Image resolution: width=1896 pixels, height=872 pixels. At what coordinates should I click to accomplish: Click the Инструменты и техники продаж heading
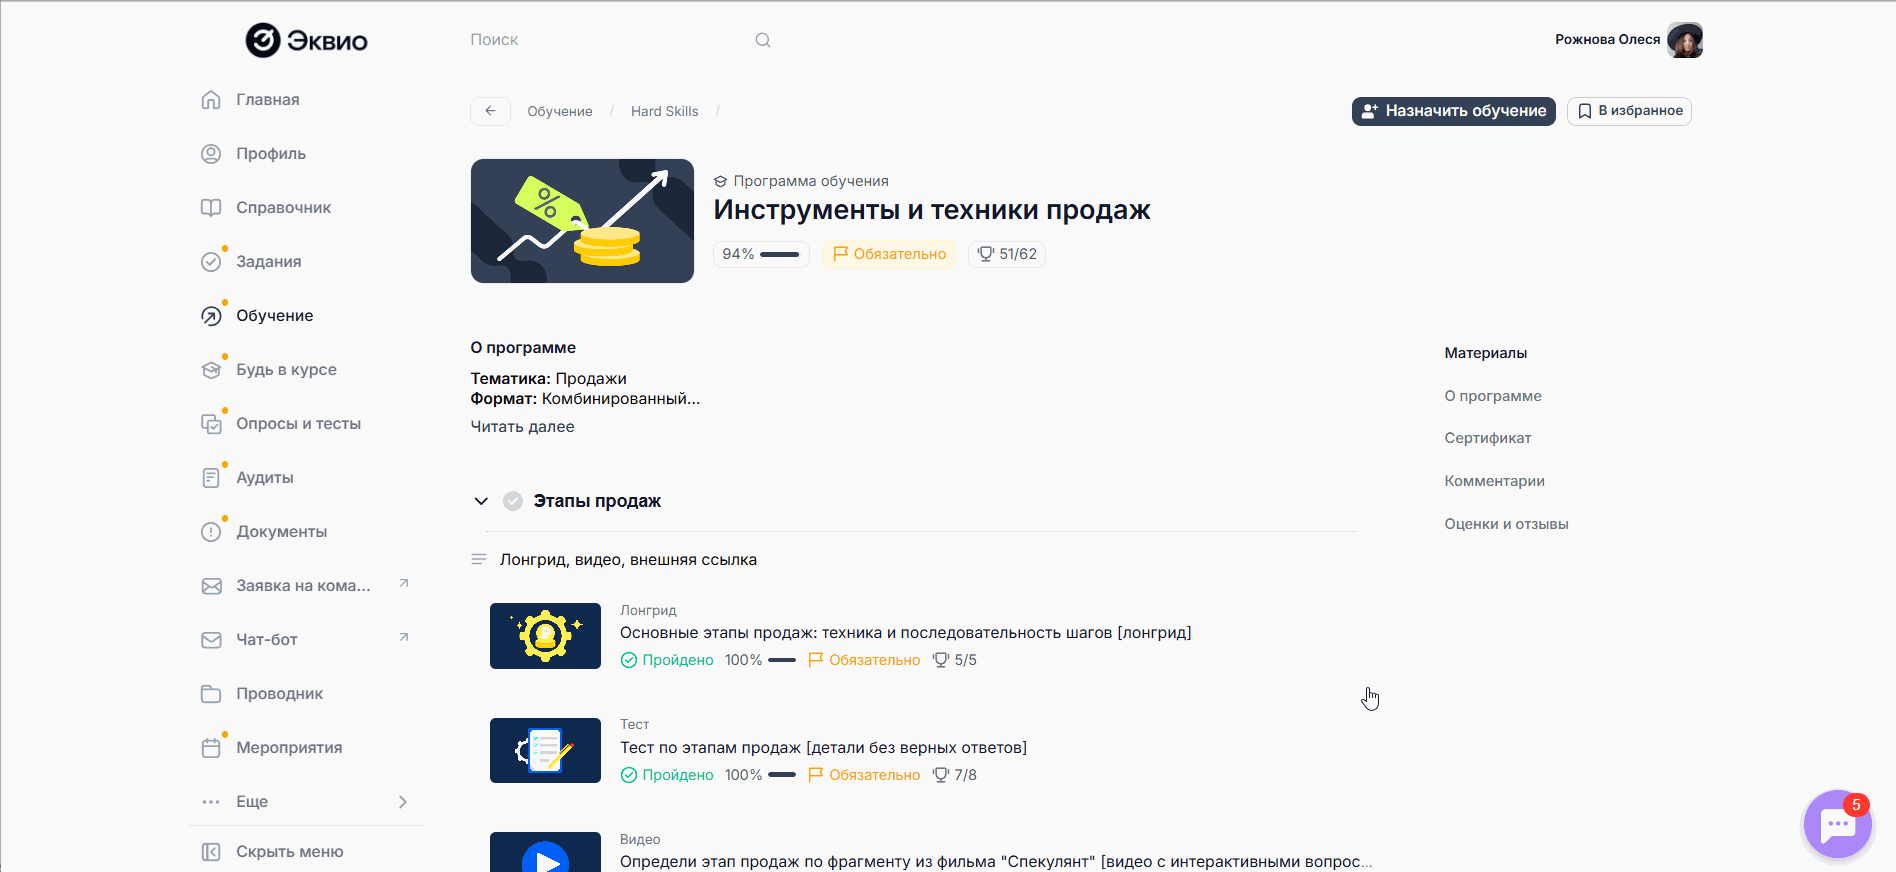click(x=932, y=210)
